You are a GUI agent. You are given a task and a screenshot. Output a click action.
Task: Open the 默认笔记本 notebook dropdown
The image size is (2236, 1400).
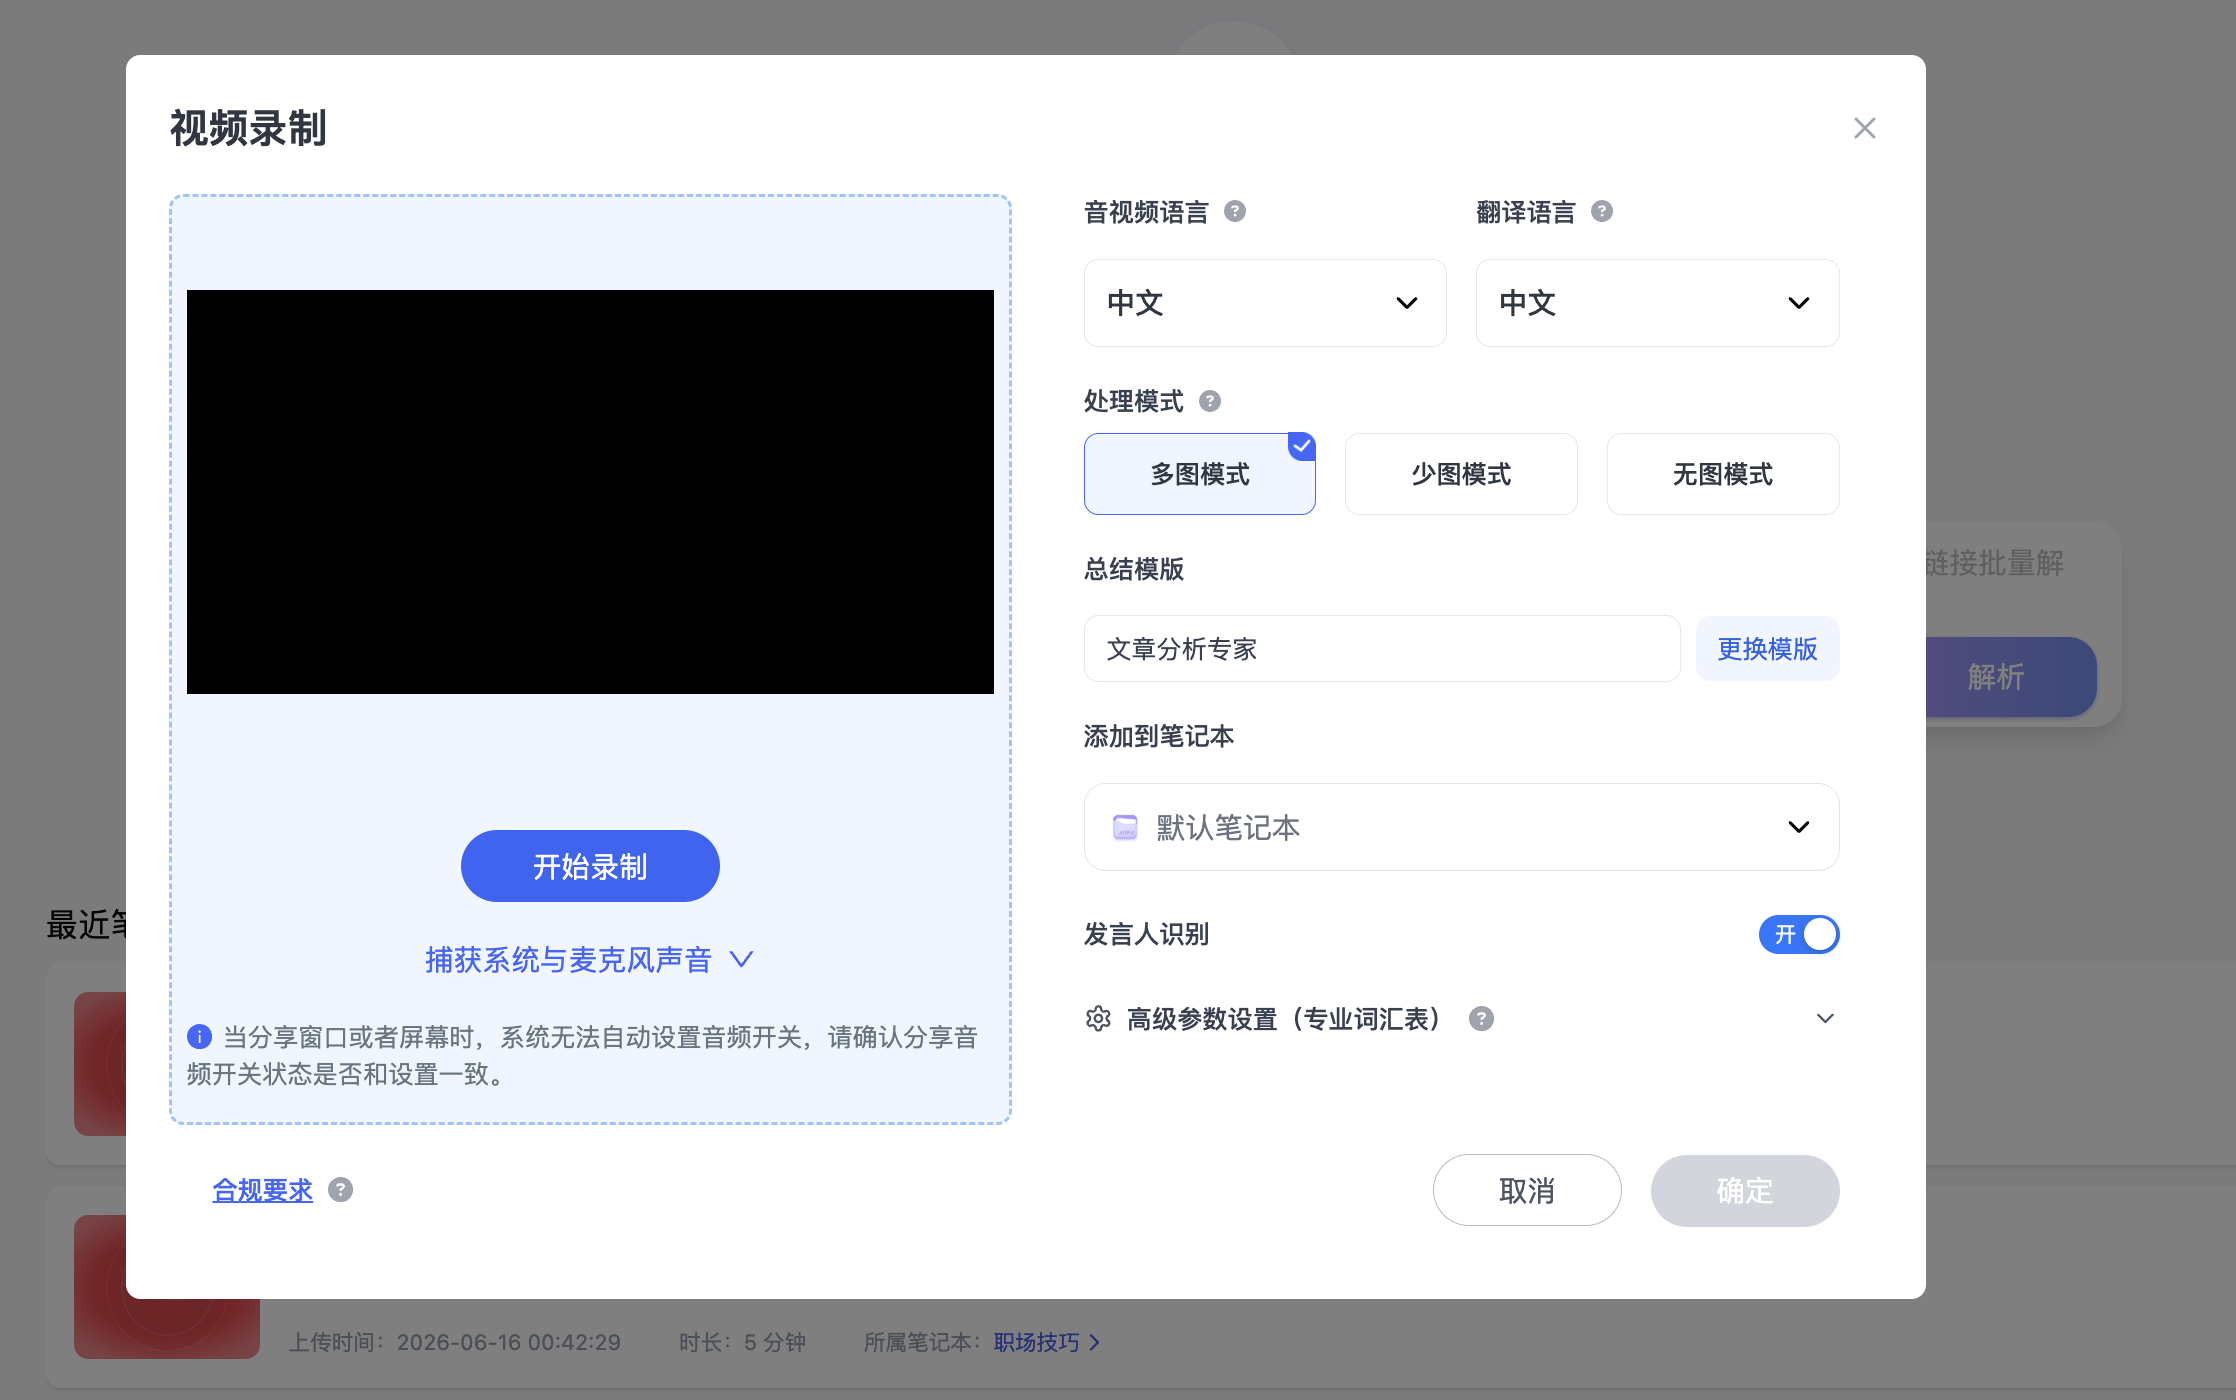point(1461,827)
